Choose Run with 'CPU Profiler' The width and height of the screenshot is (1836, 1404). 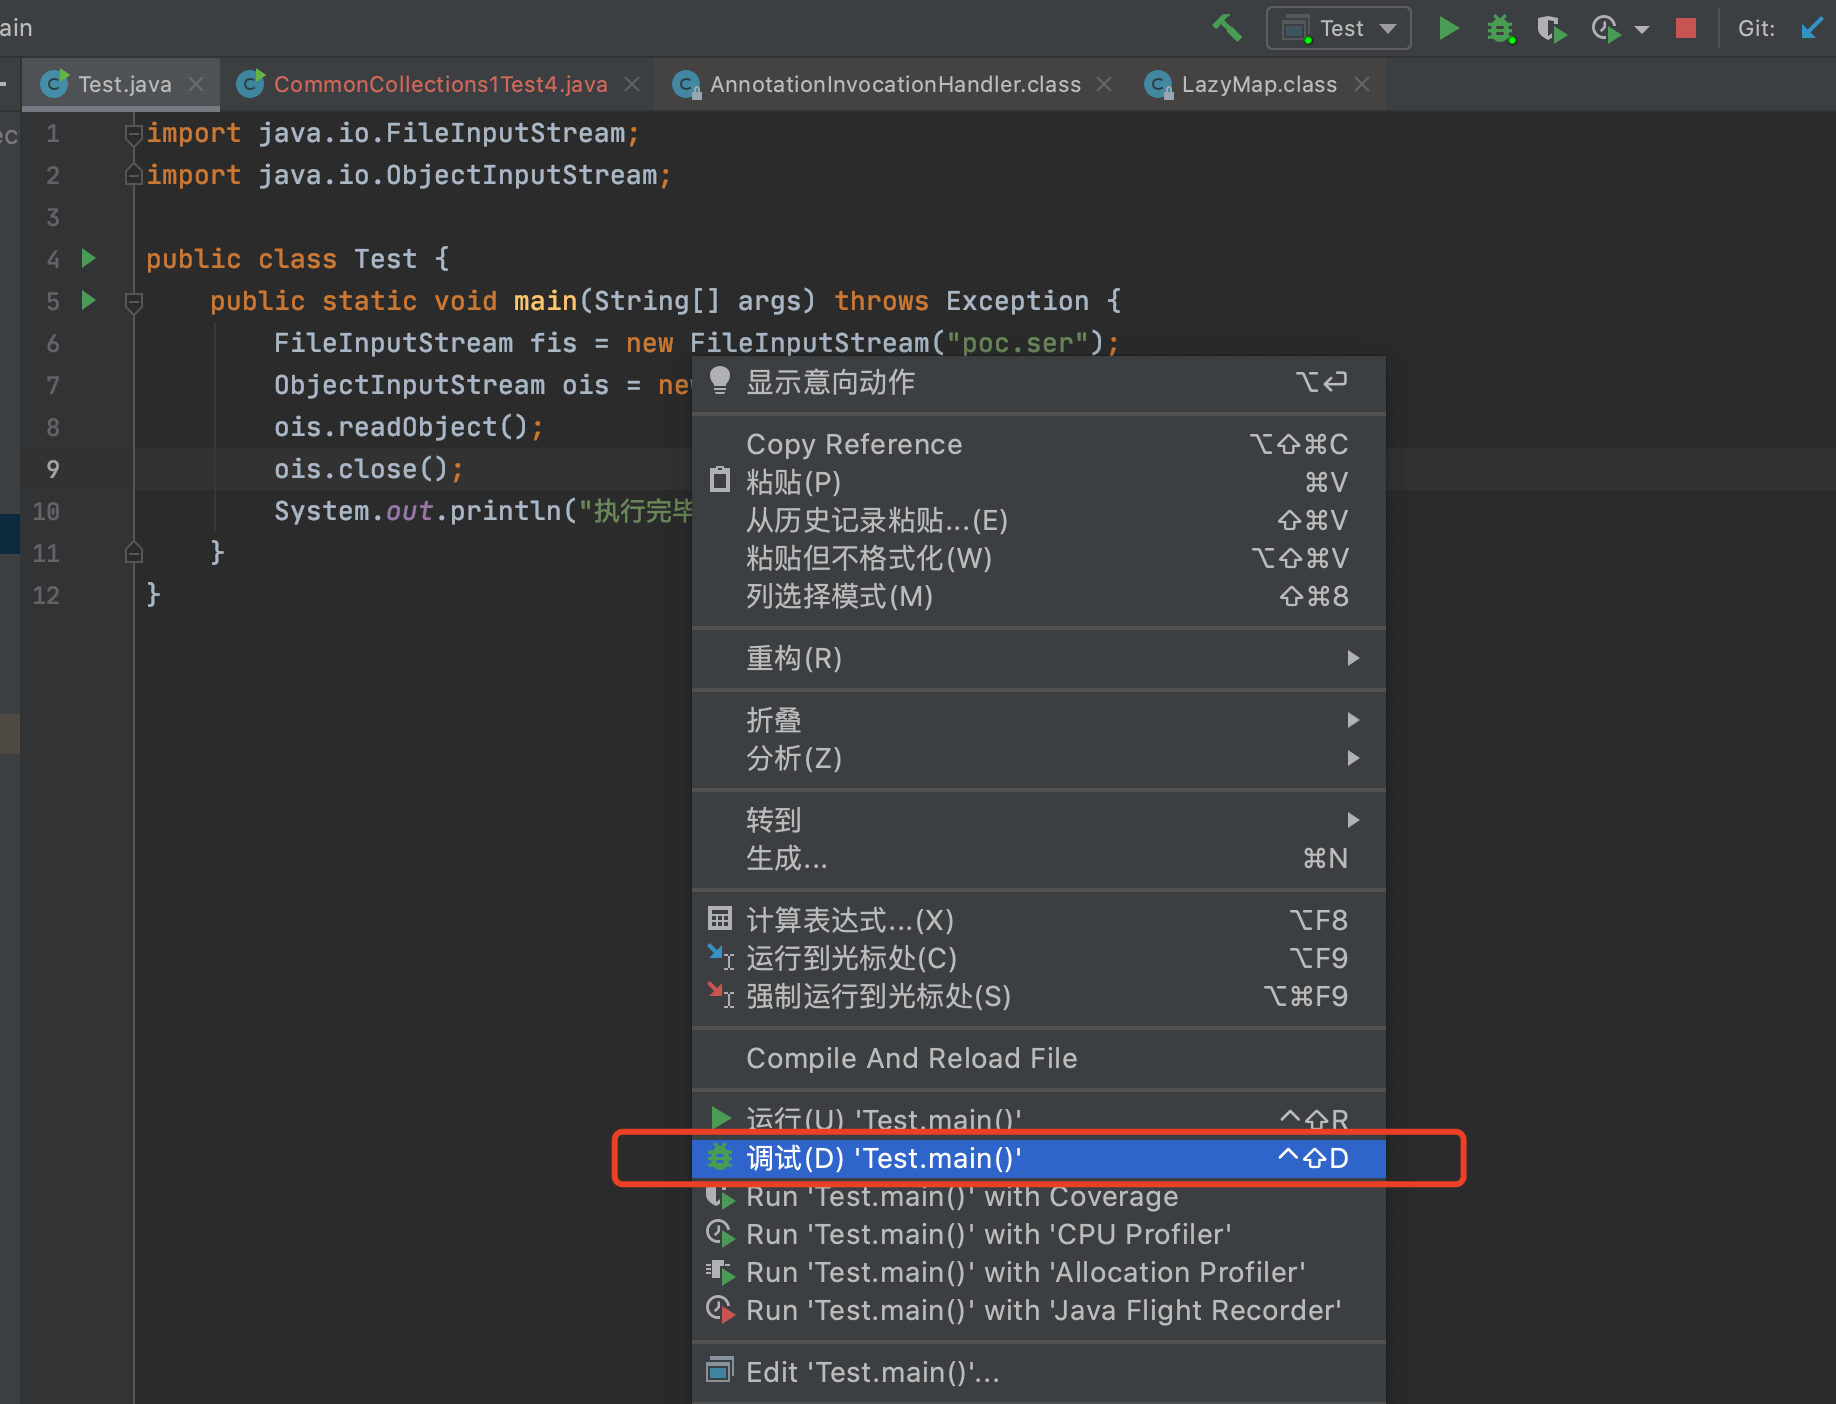point(1038,1234)
